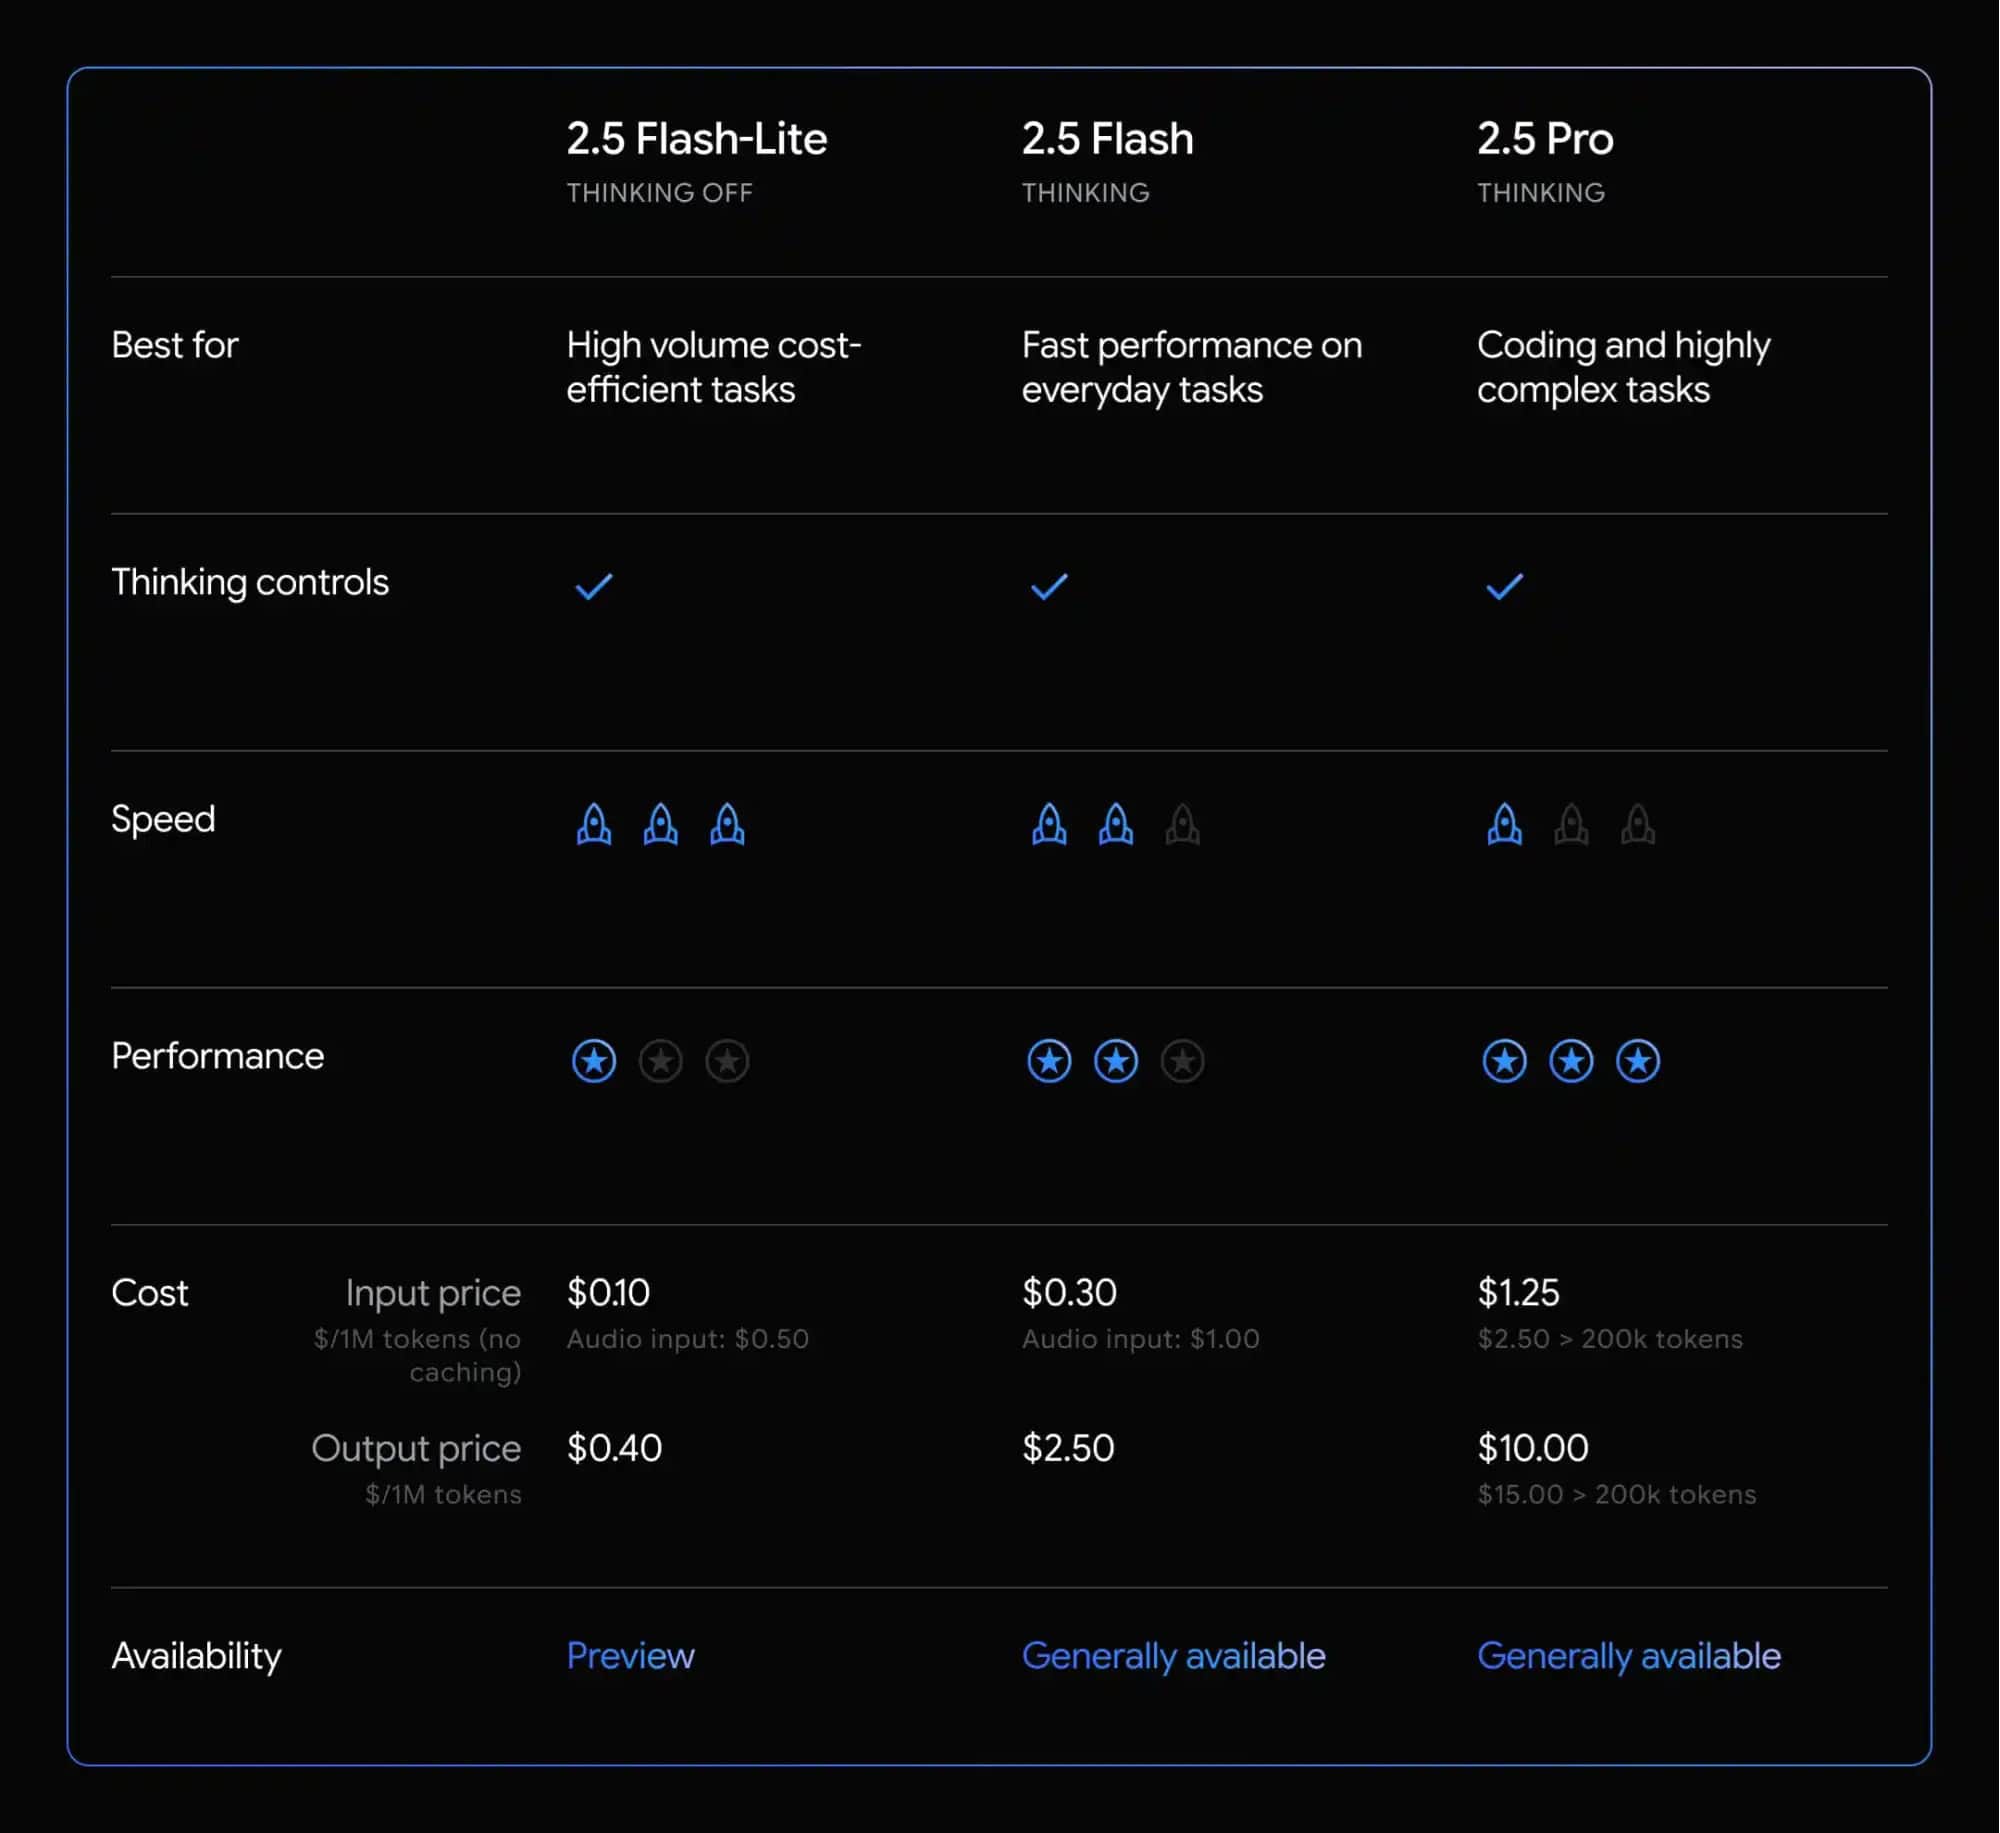Click the third blue star in the 2.5 Pro performance row
The width and height of the screenshot is (2000, 1833).
1638,1061
